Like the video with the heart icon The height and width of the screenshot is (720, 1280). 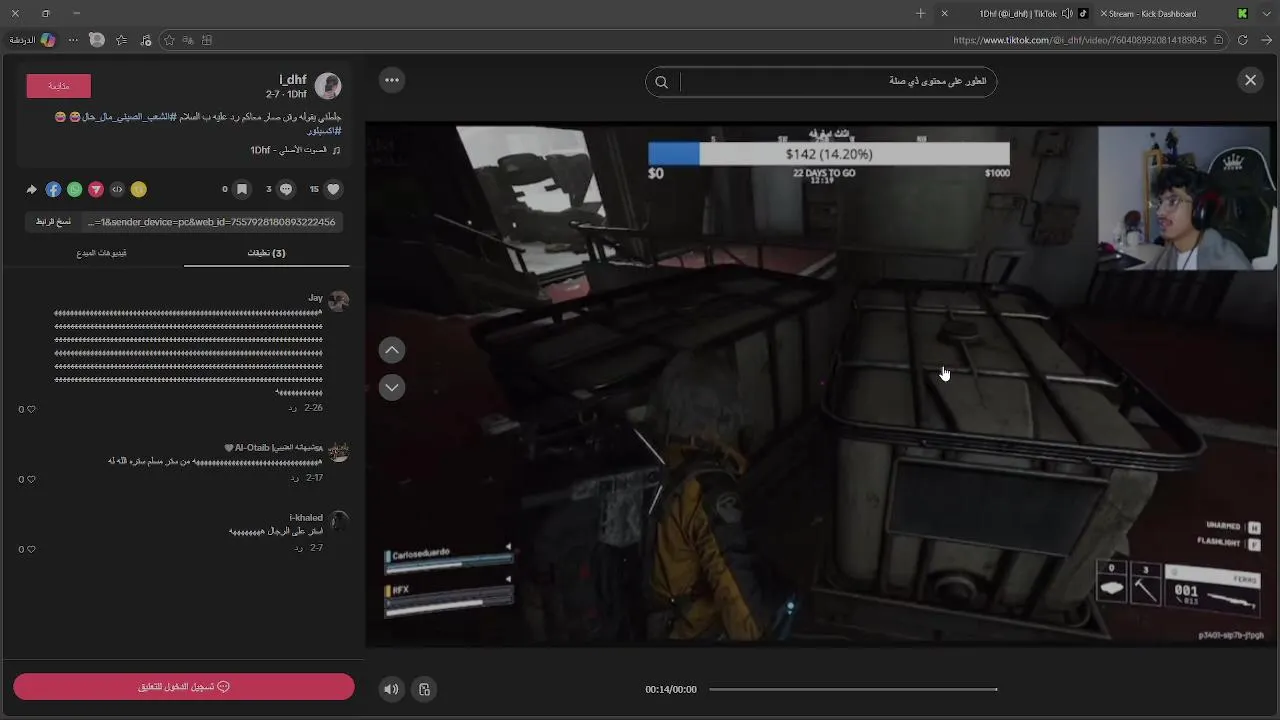click(x=333, y=189)
